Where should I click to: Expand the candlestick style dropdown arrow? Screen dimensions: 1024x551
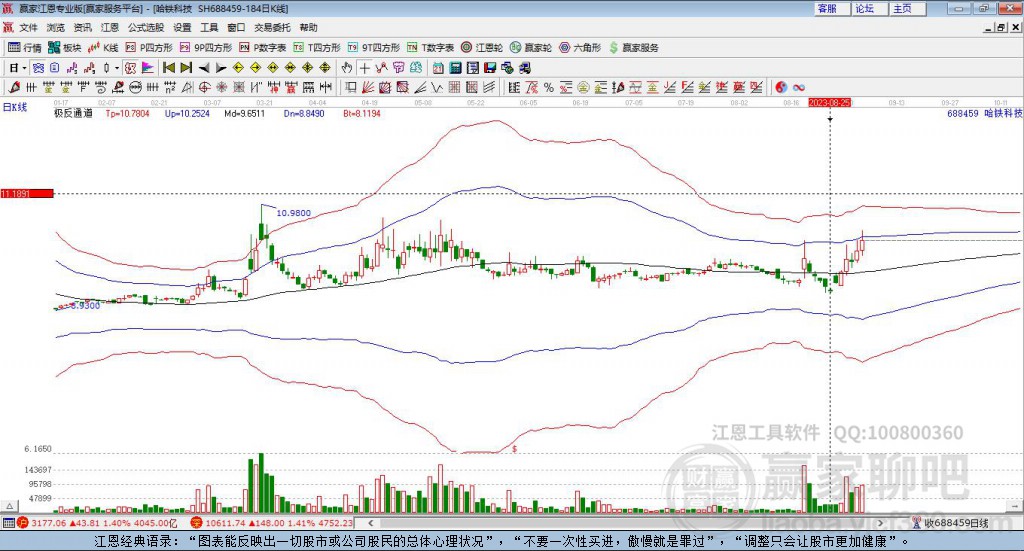point(117,68)
